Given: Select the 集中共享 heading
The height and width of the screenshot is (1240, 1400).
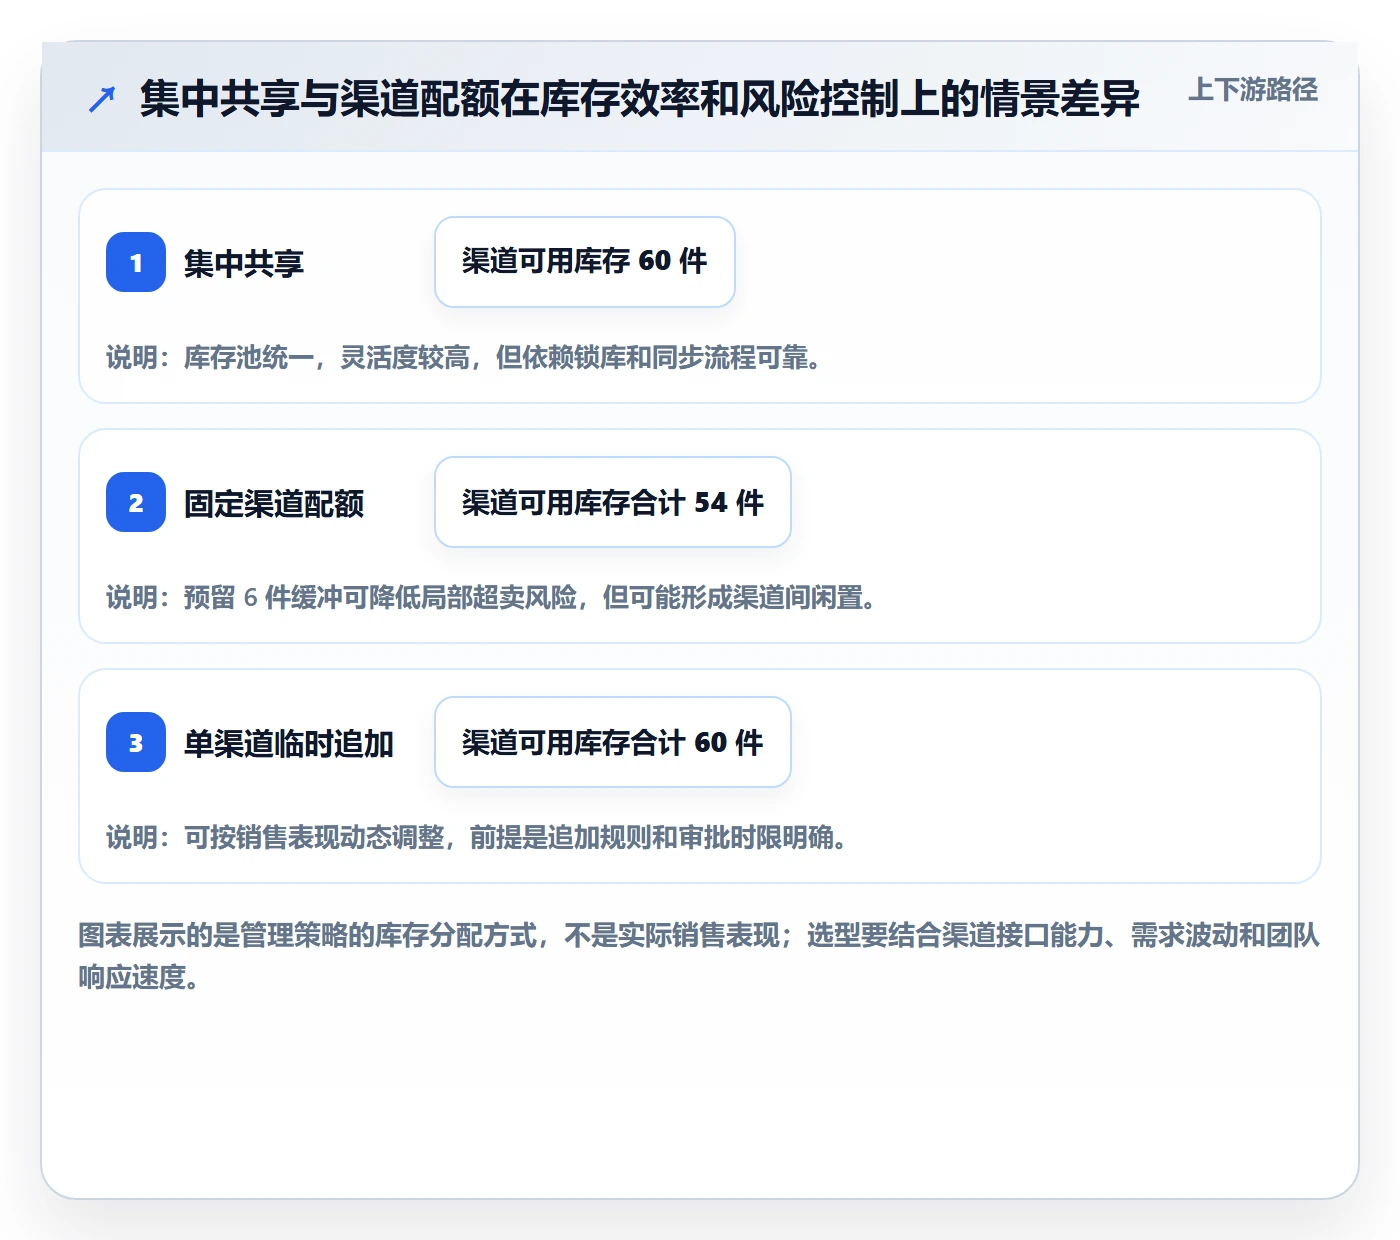Looking at the screenshot, I should [244, 263].
